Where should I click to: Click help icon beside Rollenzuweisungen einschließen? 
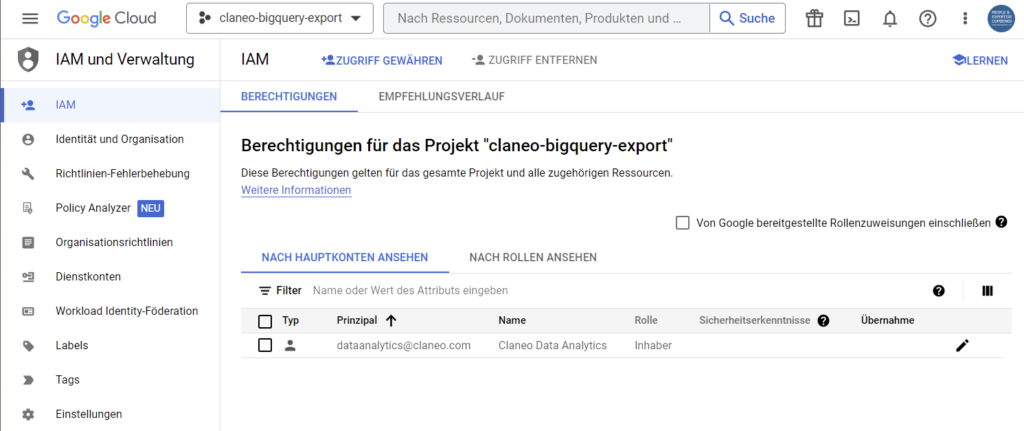1001,222
